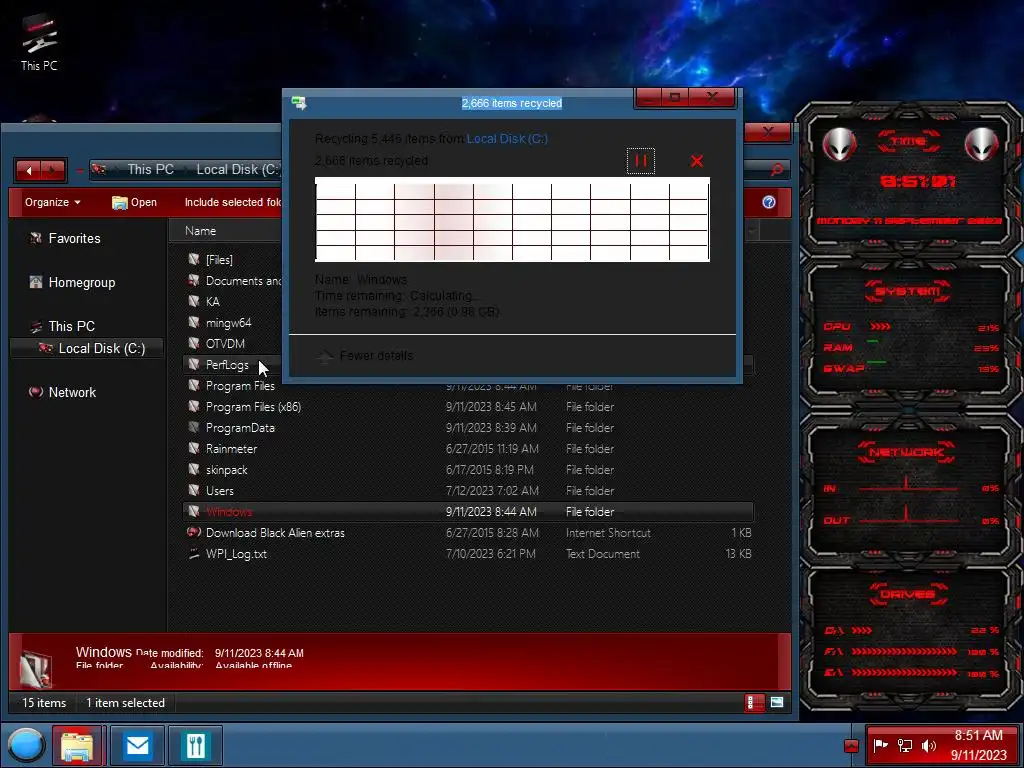The image size is (1024, 768).
Task: Click Include selected folder in library
Action: tap(232, 202)
